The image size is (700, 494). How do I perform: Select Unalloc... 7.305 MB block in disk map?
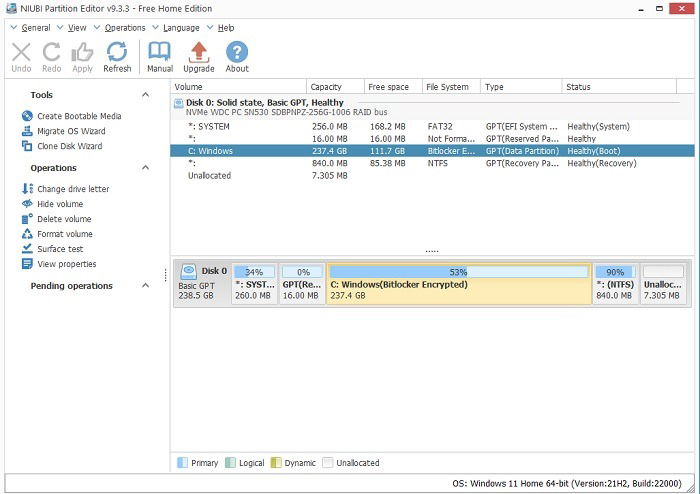pyautogui.click(x=663, y=284)
